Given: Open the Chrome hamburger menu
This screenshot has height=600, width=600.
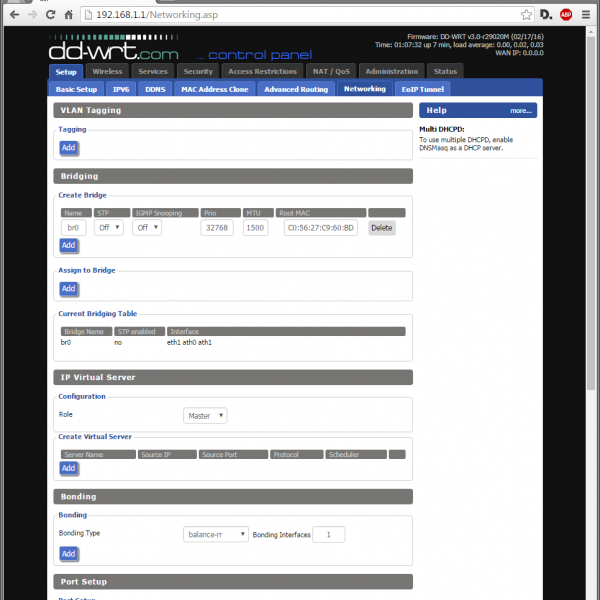Looking at the screenshot, I should point(586,15).
